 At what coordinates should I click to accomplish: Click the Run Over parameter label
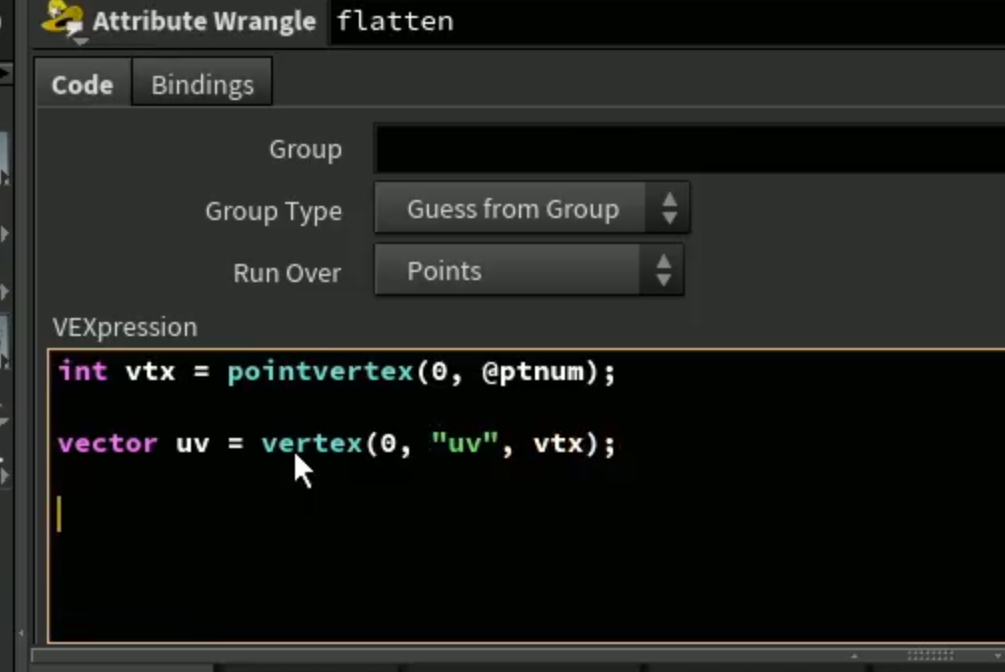point(287,273)
